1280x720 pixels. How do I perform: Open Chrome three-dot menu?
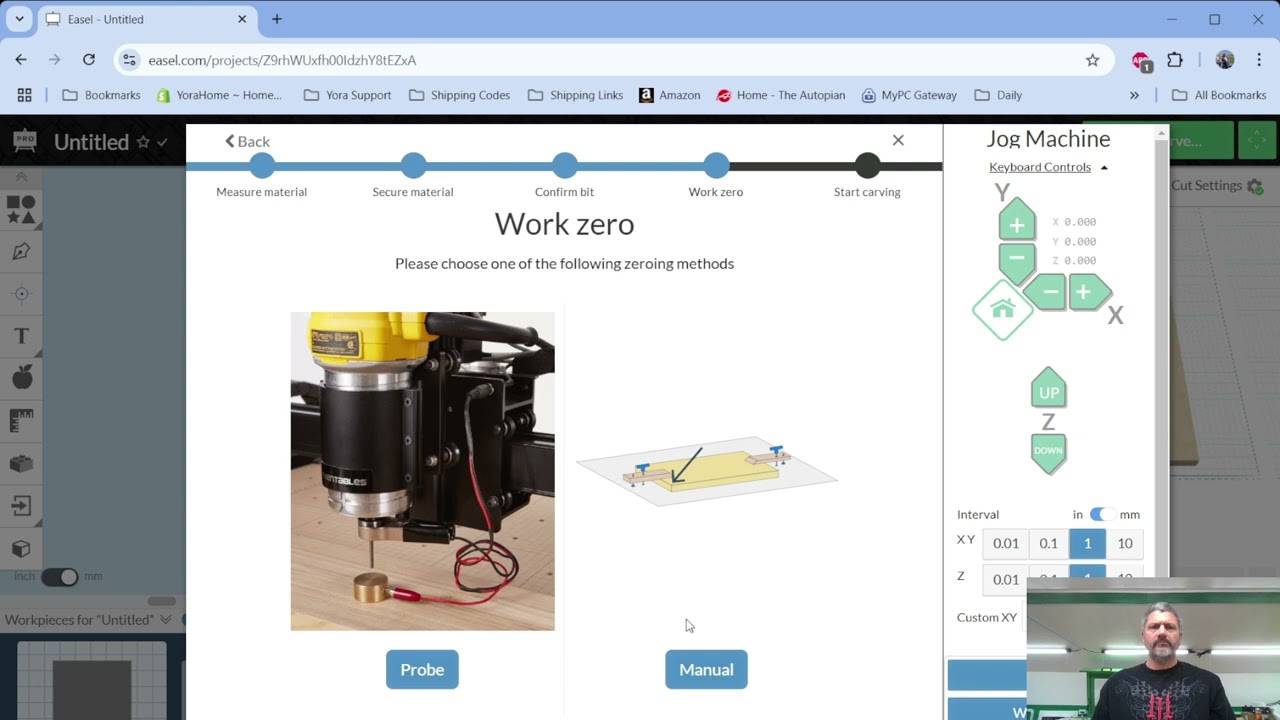1259,60
